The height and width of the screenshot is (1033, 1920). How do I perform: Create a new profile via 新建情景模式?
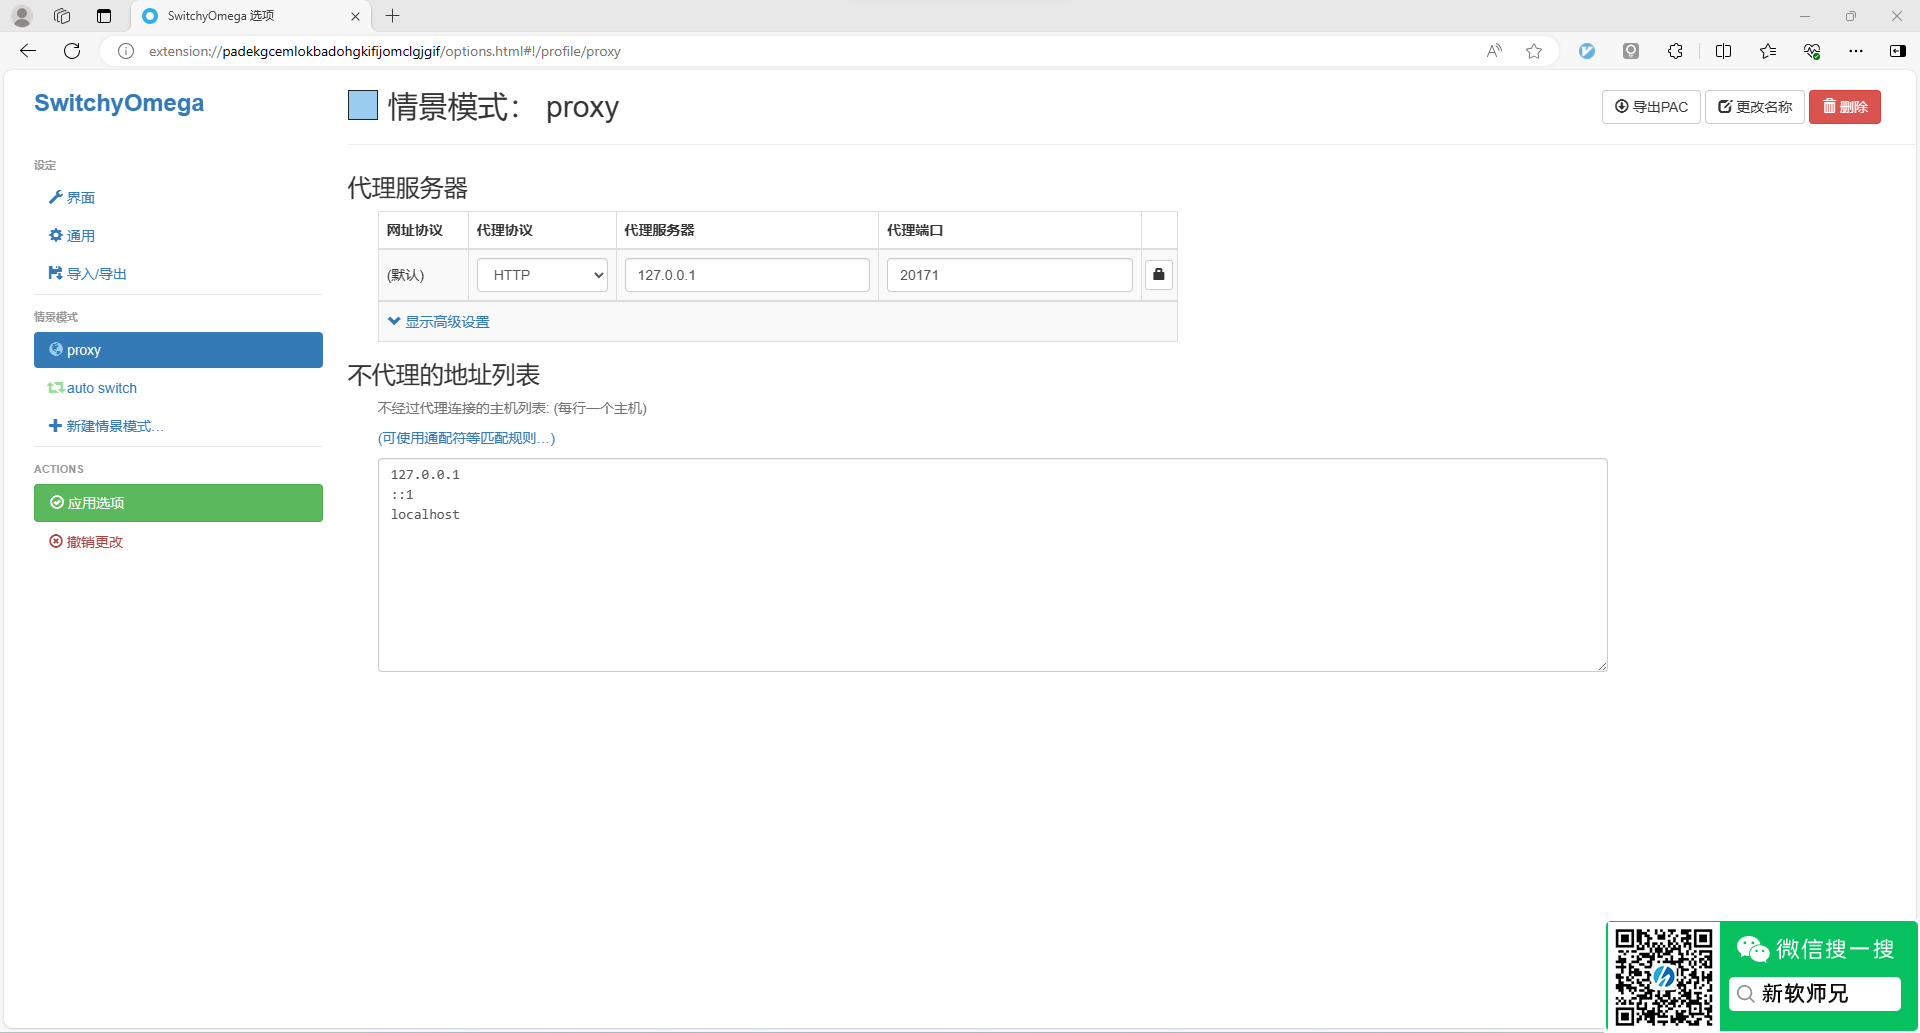tap(113, 425)
